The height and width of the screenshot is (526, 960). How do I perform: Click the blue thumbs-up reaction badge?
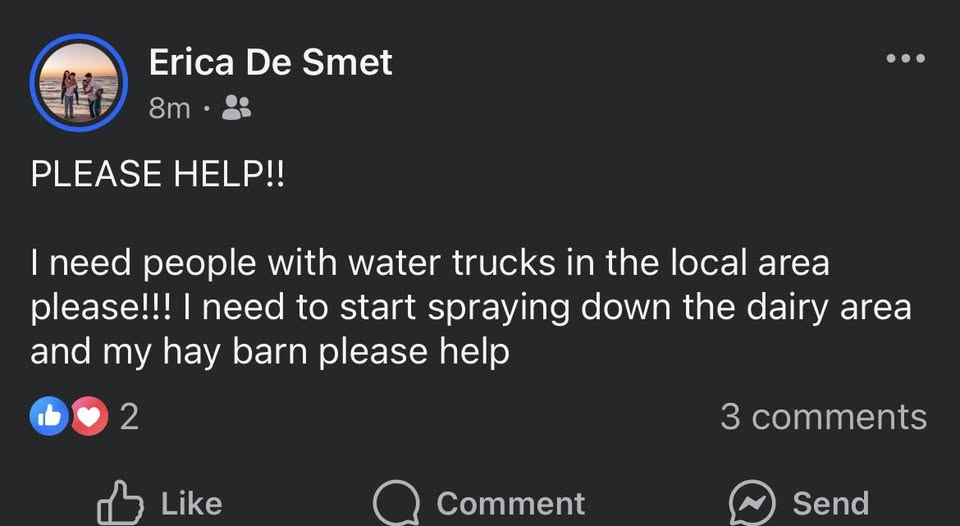(x=49, y=416)
